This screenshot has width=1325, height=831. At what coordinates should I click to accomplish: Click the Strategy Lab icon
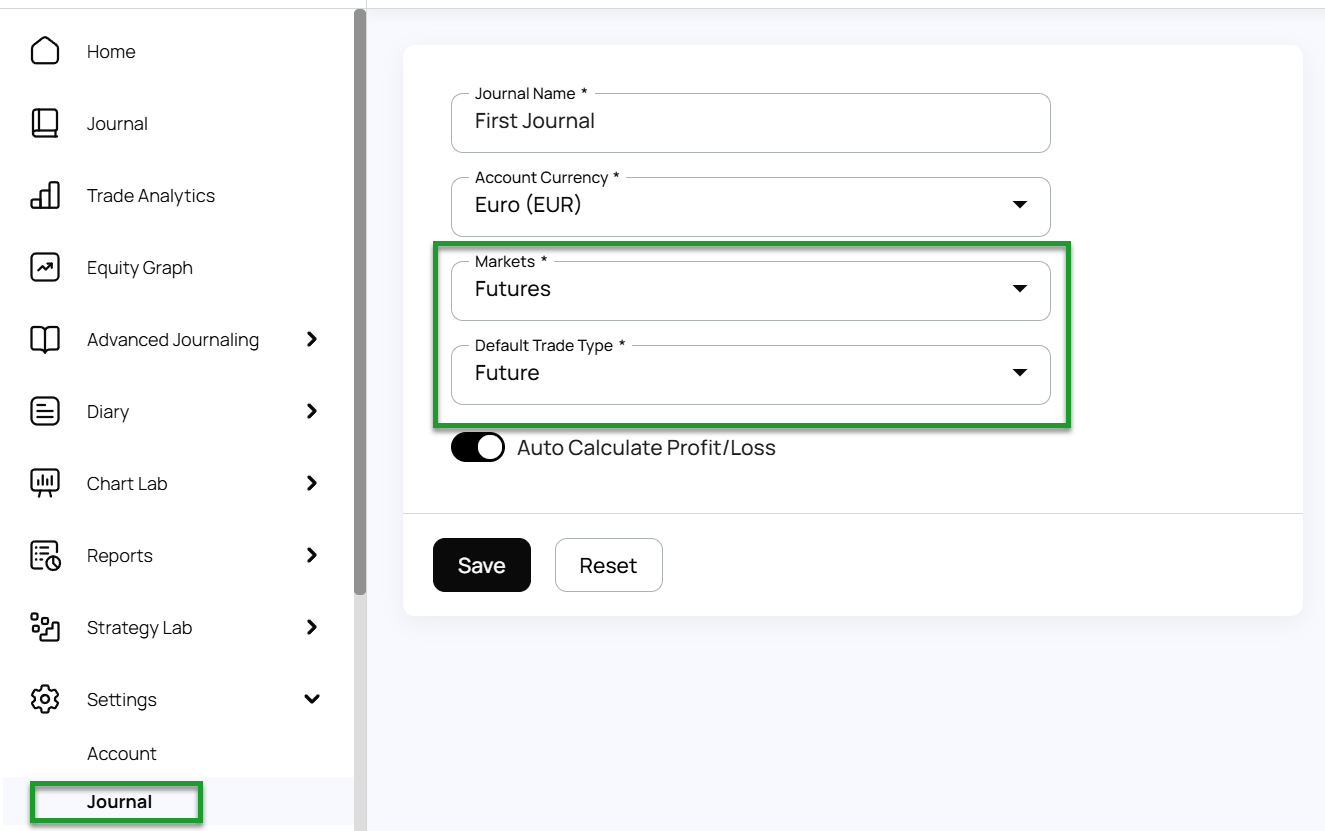point(45,627)
